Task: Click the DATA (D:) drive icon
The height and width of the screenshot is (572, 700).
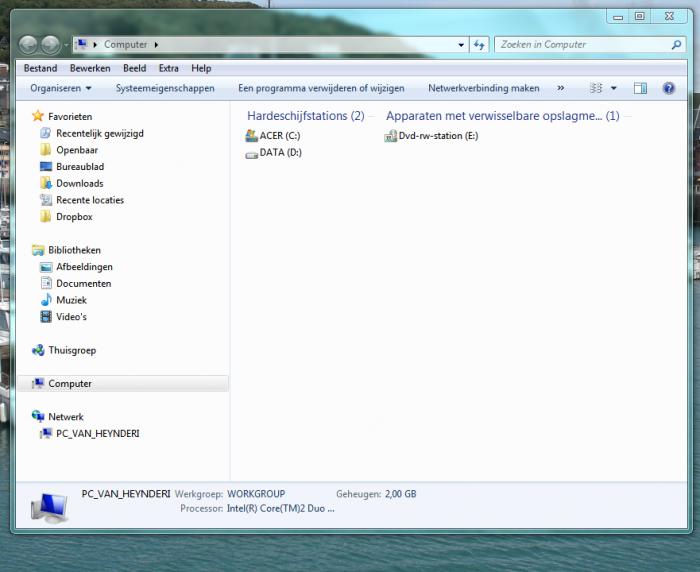Action: coord(251,154)
